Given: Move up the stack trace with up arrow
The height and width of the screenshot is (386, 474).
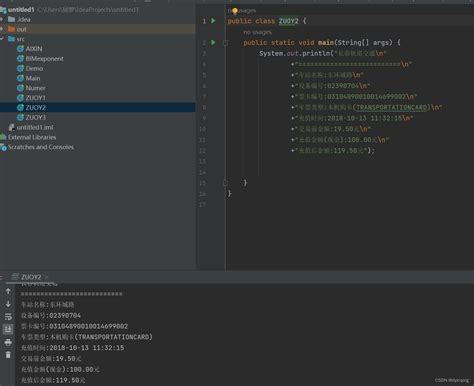Looking at the screenshot, I should 8,291.
